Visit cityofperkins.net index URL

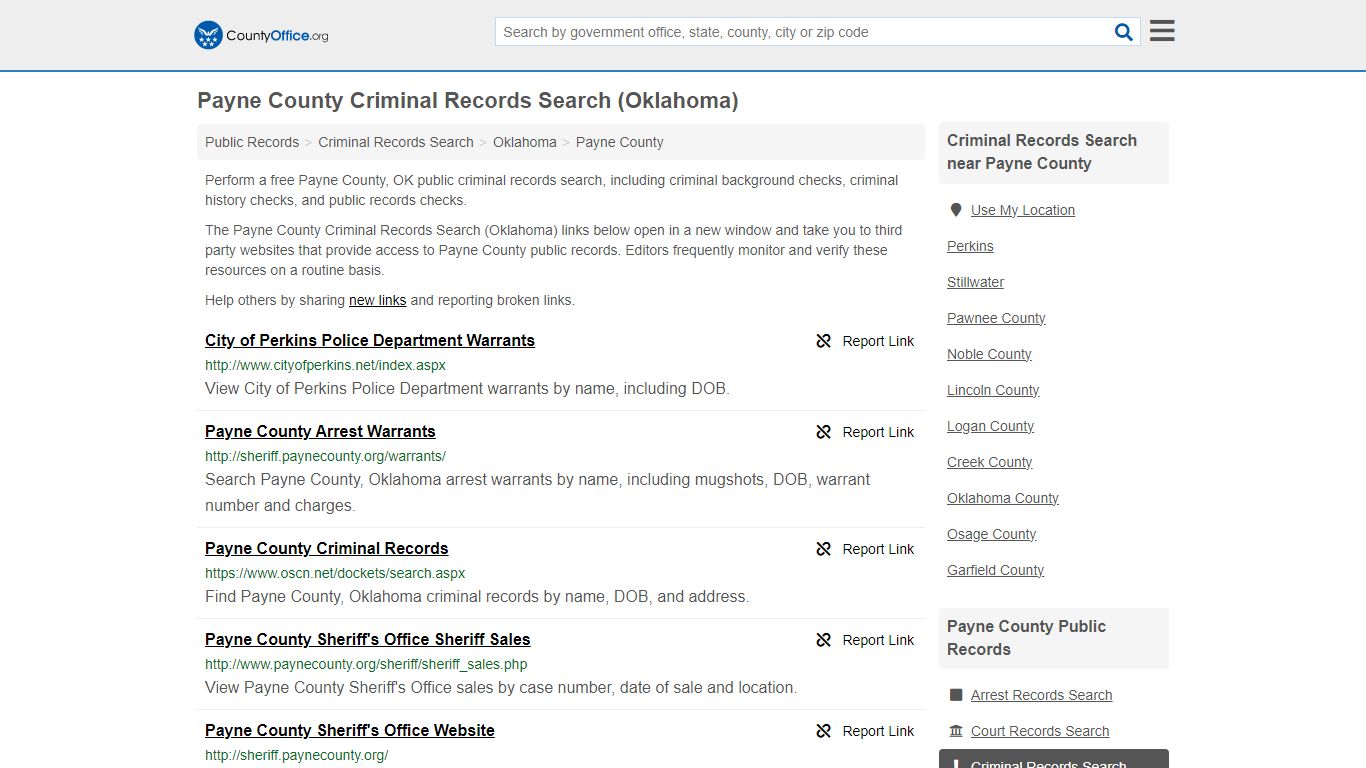coord(325,365)
